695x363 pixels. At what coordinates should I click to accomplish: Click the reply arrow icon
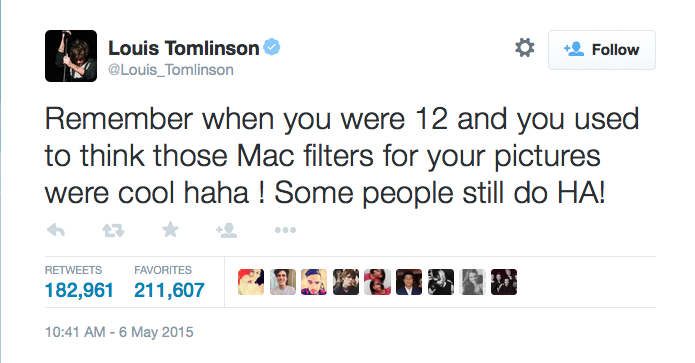click(x=56, y=230)
